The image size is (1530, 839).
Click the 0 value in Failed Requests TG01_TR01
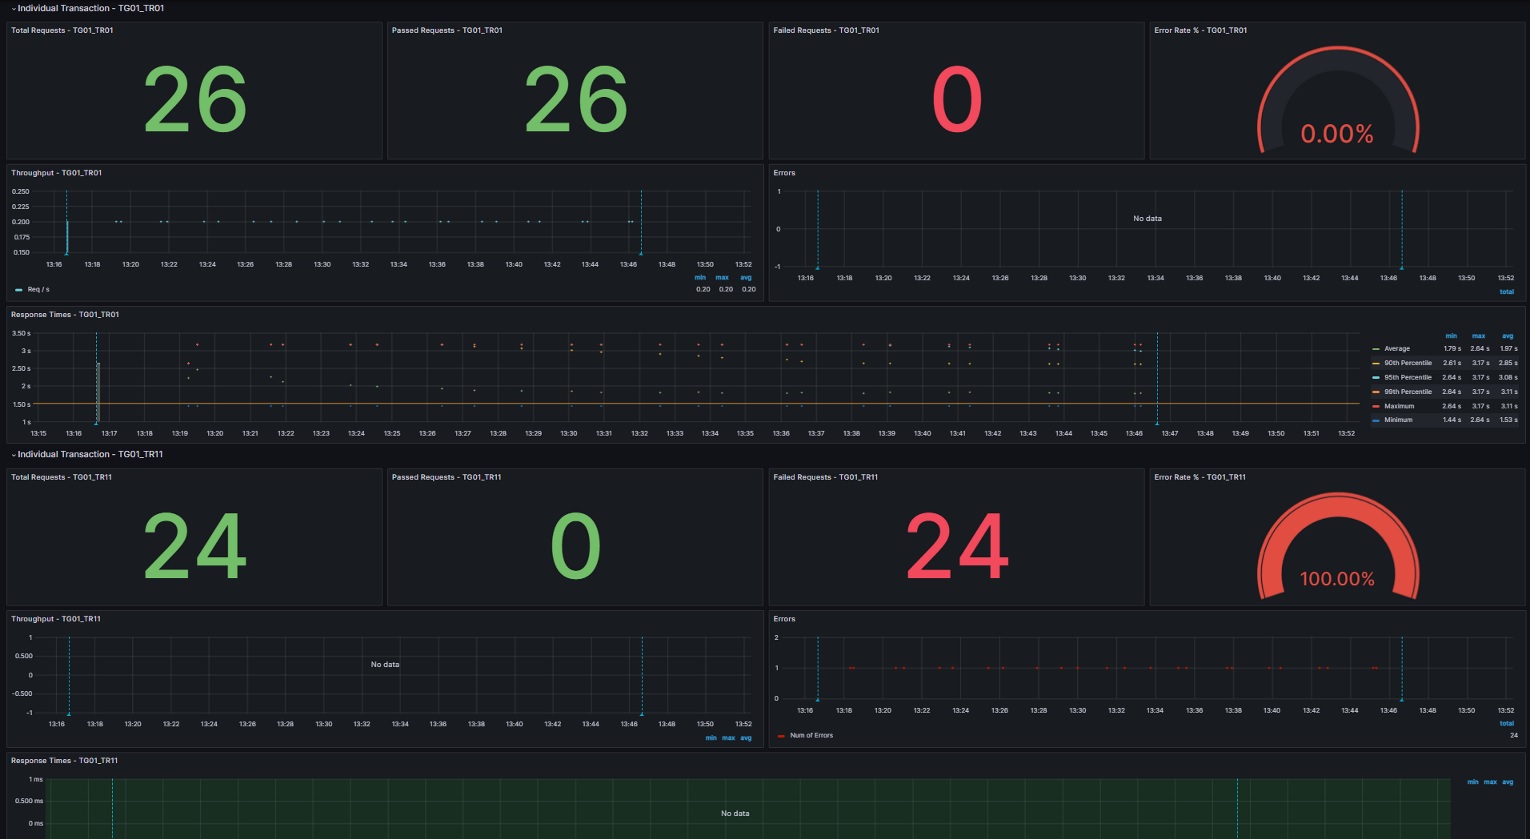point(957,100)
